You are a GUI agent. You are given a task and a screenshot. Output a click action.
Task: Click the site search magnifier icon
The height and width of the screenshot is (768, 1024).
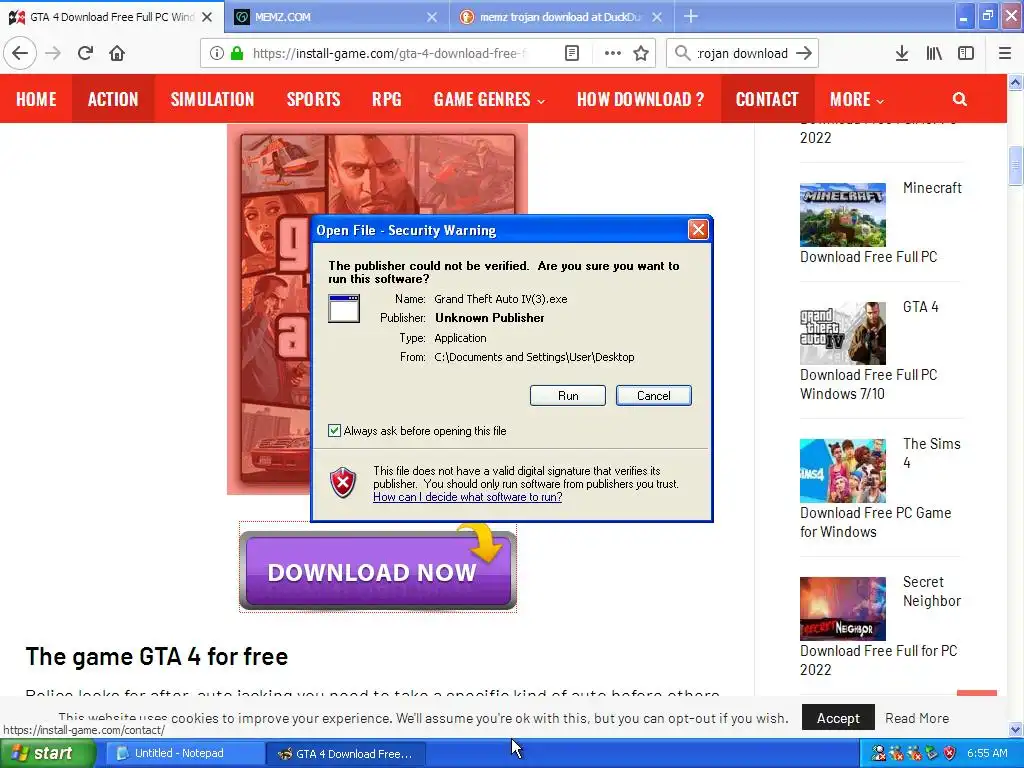(x=959, y=99)
